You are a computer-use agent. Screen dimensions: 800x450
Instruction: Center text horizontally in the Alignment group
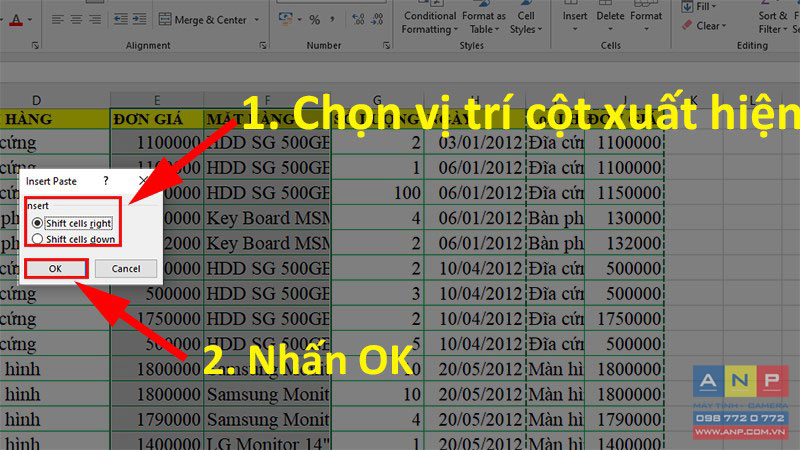(77, 20)
